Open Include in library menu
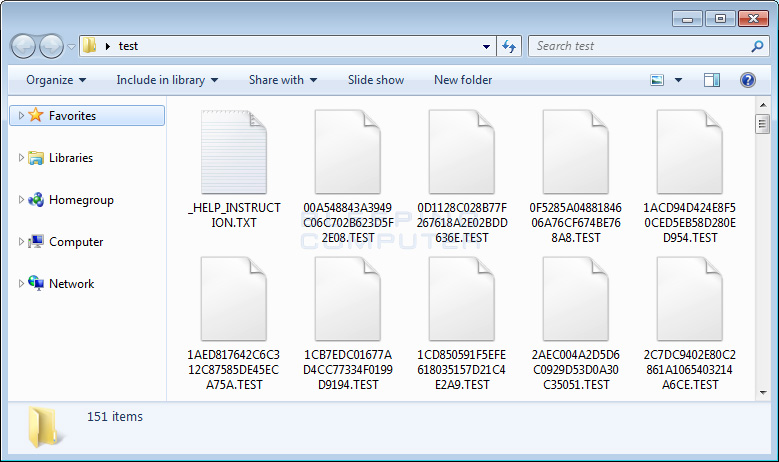The height and width of the screenshot is (462, 779). point(167,80)
